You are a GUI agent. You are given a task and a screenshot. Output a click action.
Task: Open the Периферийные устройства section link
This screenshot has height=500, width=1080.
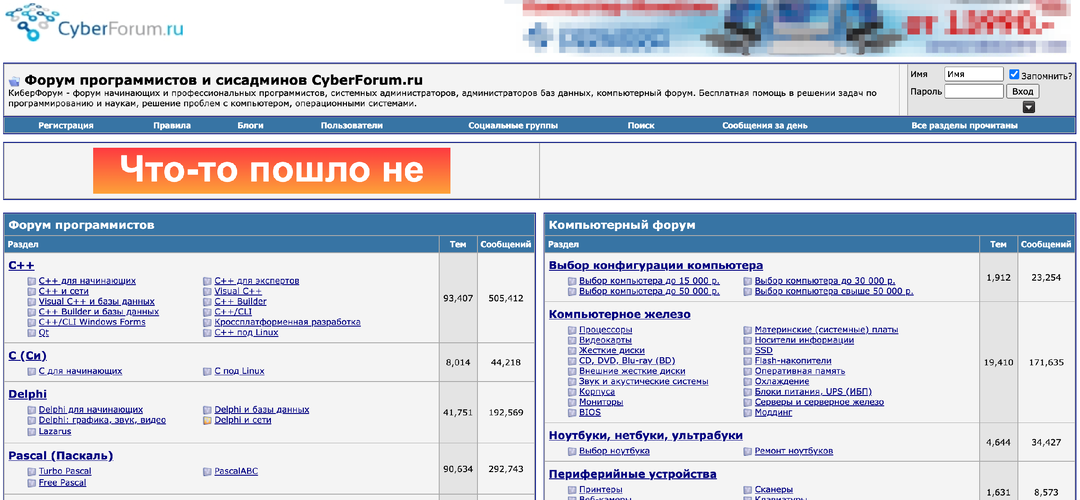pos(633,475)
